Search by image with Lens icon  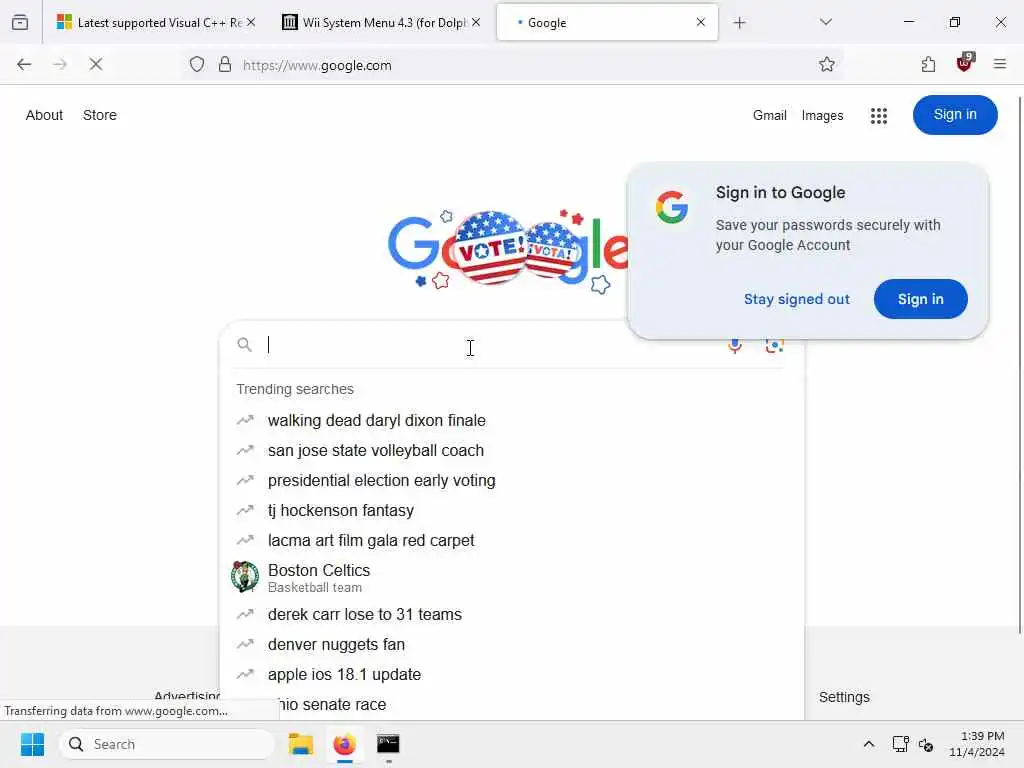click(x=775, y=346)
